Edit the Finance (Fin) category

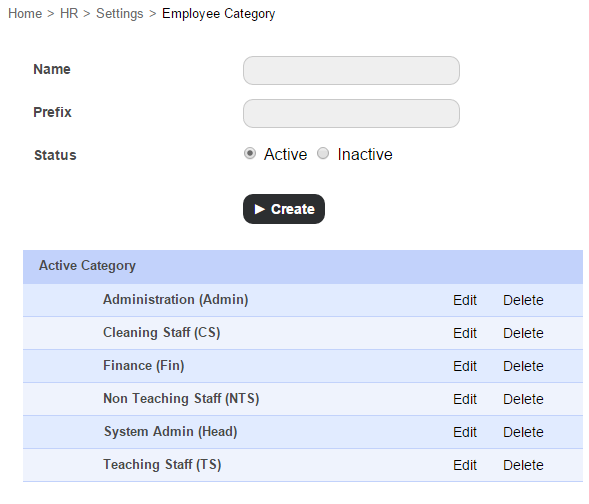[x=465, y=366]
